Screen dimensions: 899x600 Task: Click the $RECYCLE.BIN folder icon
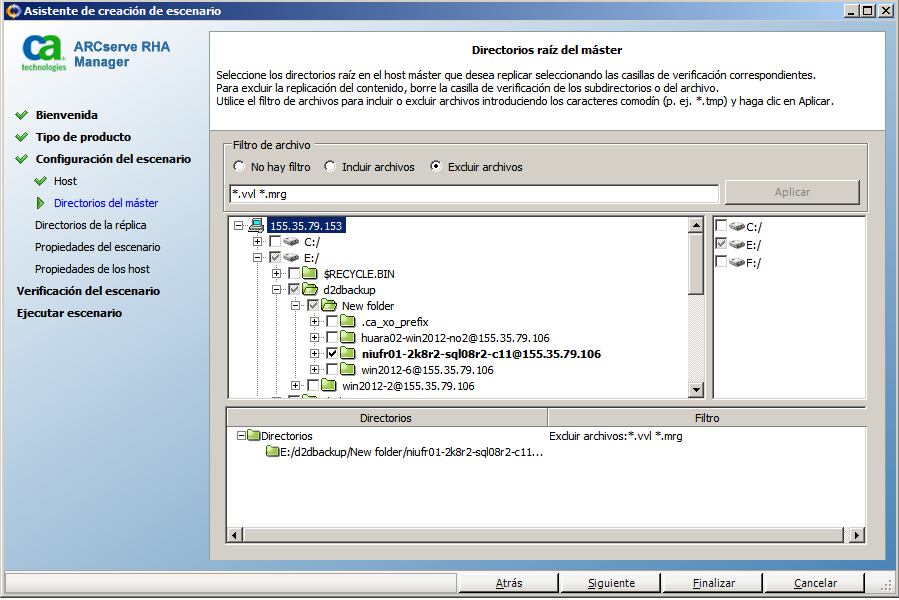[310, 274]
